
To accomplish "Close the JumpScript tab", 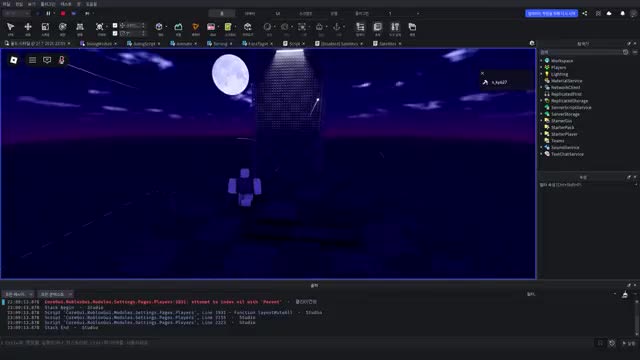I will tap(159, 44).
